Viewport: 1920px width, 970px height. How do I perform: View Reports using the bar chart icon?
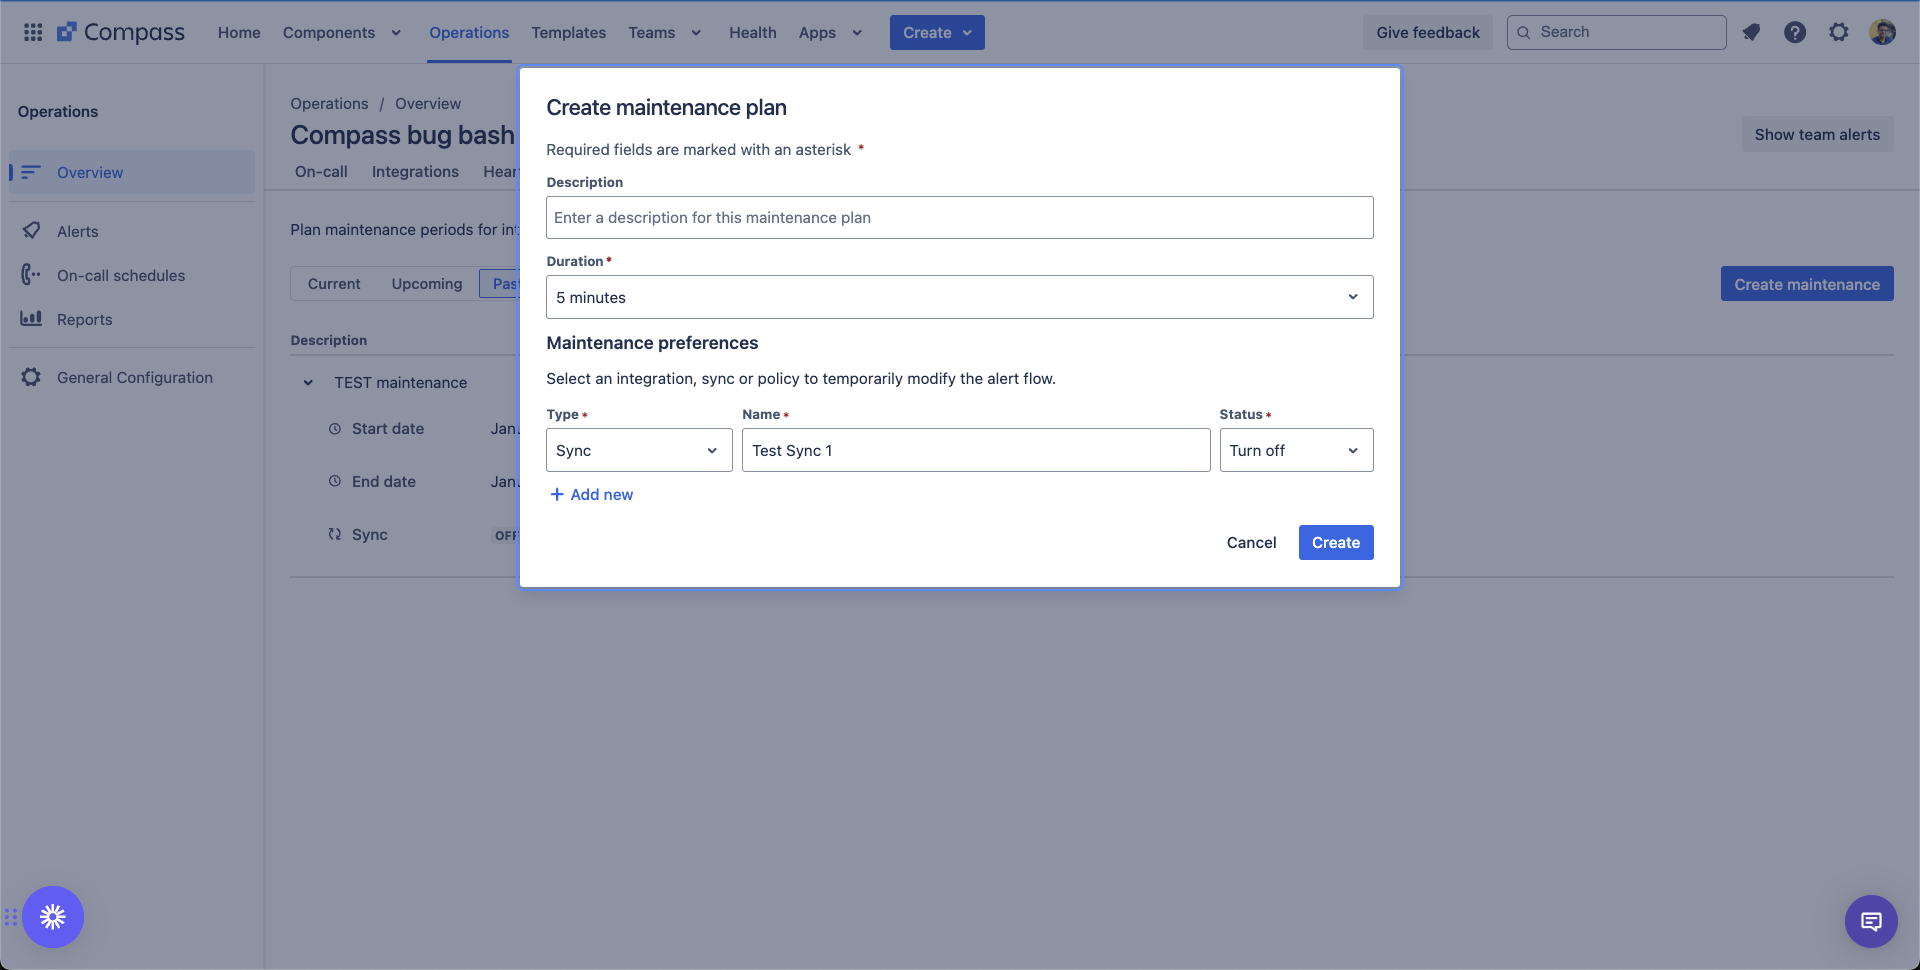(31, 318)
